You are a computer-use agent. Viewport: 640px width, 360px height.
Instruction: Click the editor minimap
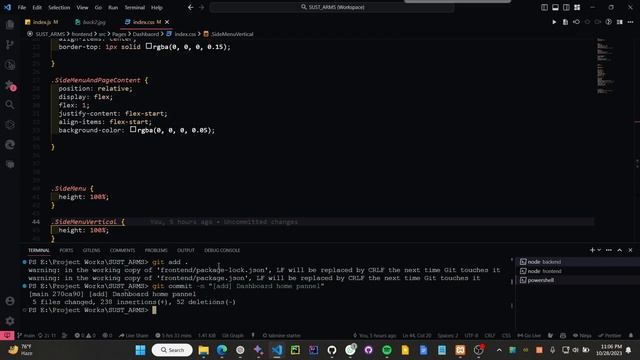(605, 67)
